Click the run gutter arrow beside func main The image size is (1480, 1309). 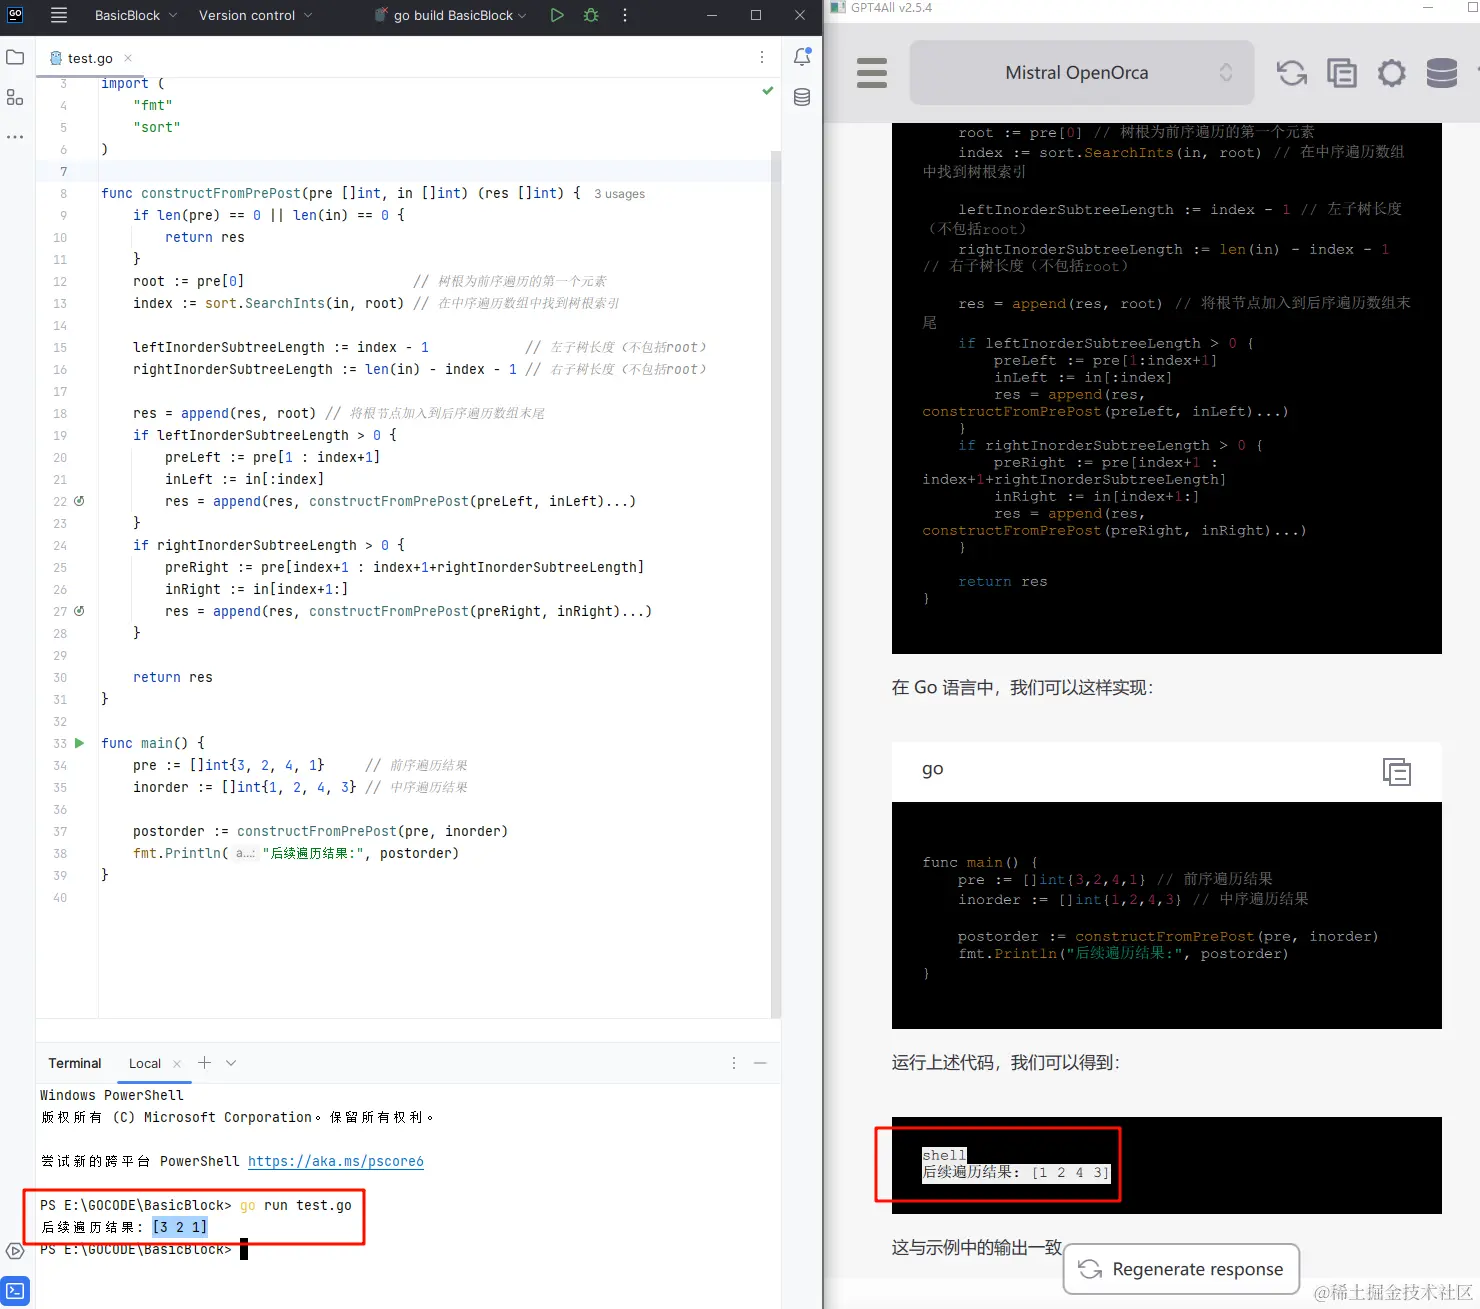pos(79,743)
